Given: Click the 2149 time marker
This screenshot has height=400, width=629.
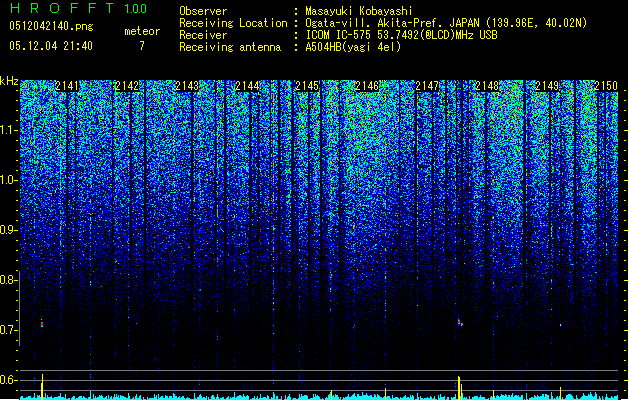Looking at the screenshot, I should 547,86.
